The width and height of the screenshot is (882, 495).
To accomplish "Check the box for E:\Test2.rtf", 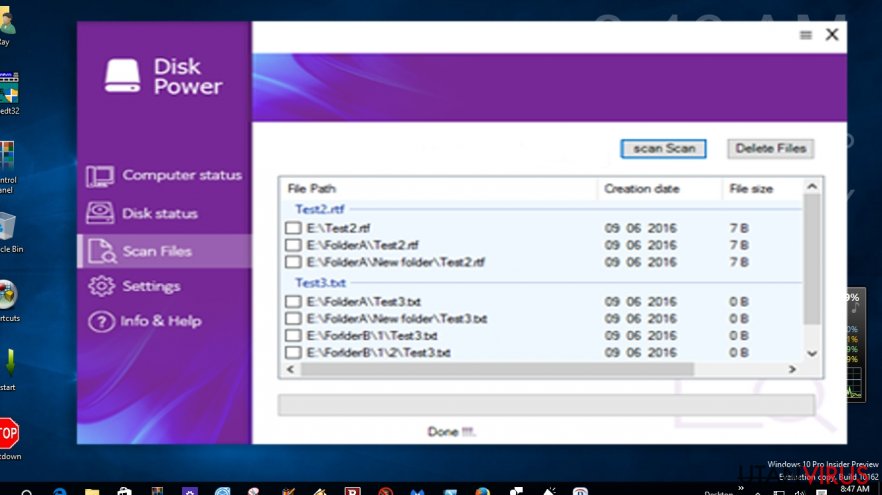I will [x=293, y=228].
